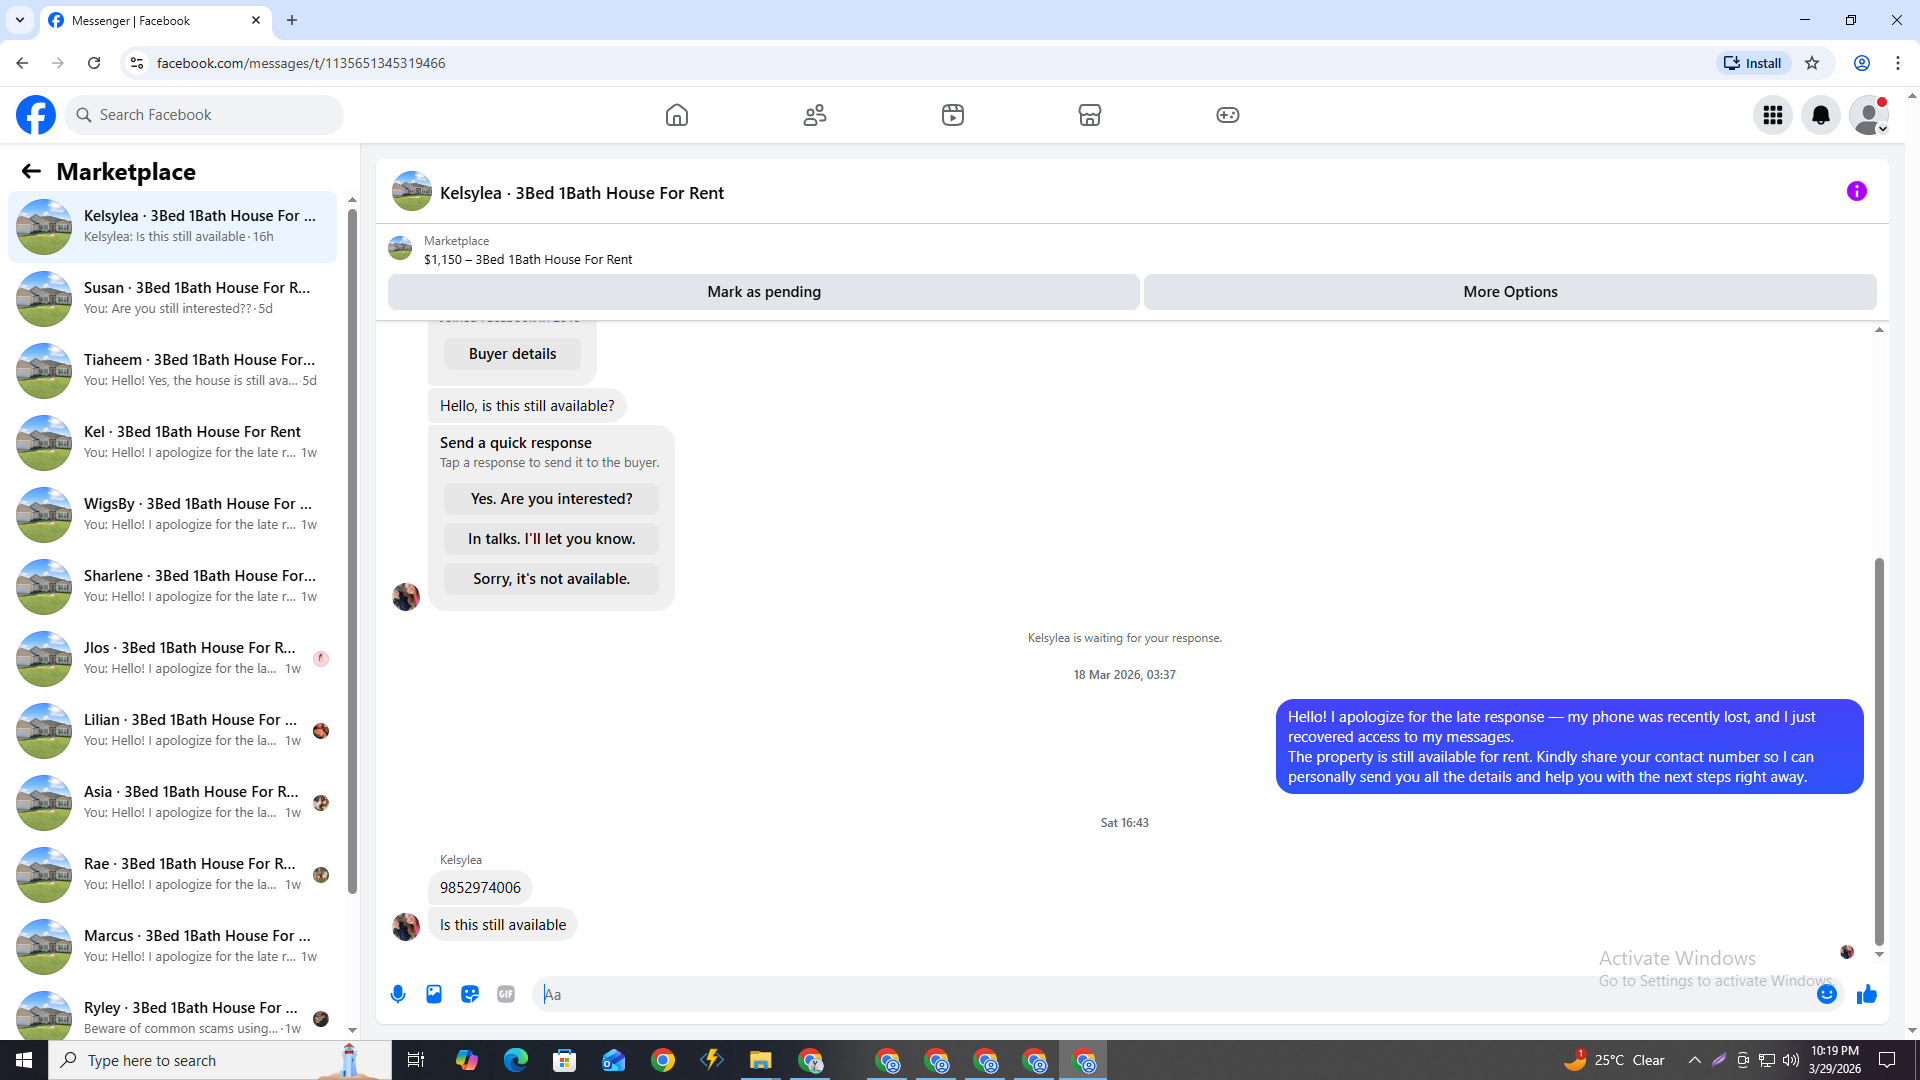View site information icon in the address bar
The image size is (1920, 1080).
point(137,63)
